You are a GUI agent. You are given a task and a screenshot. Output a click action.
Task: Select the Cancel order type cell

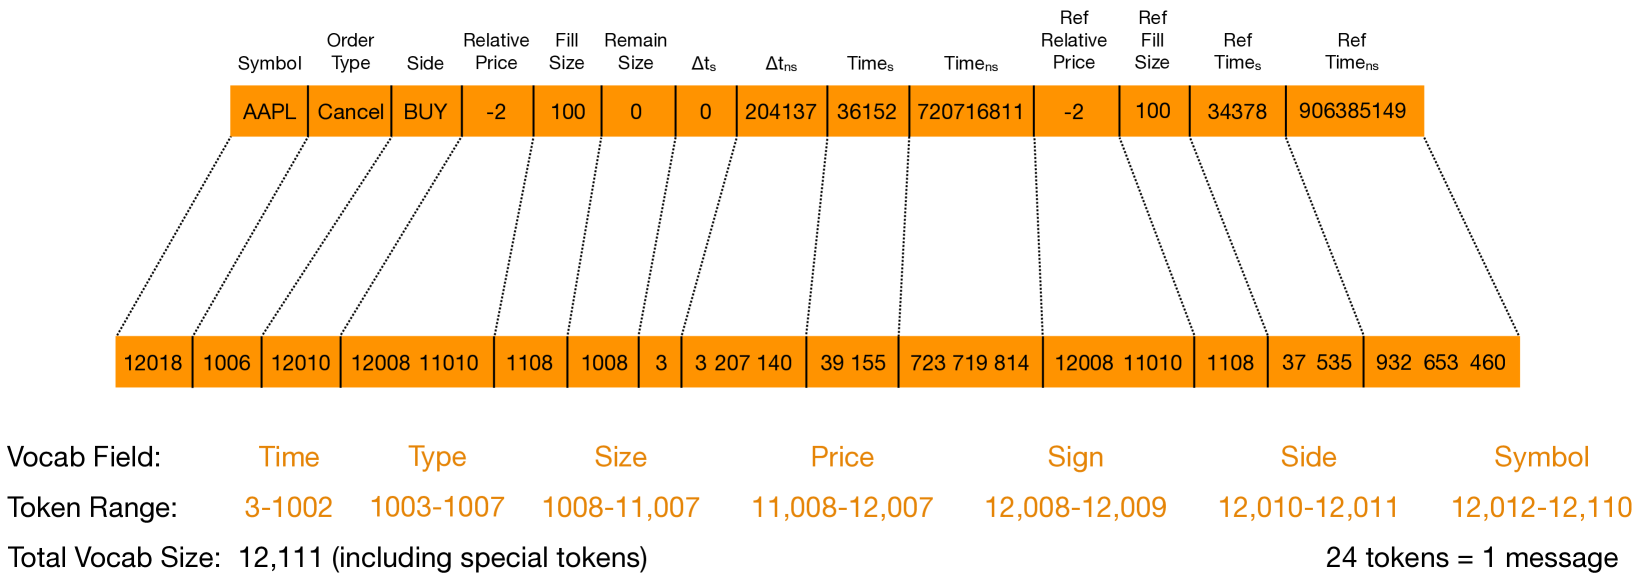pos(350,112)
